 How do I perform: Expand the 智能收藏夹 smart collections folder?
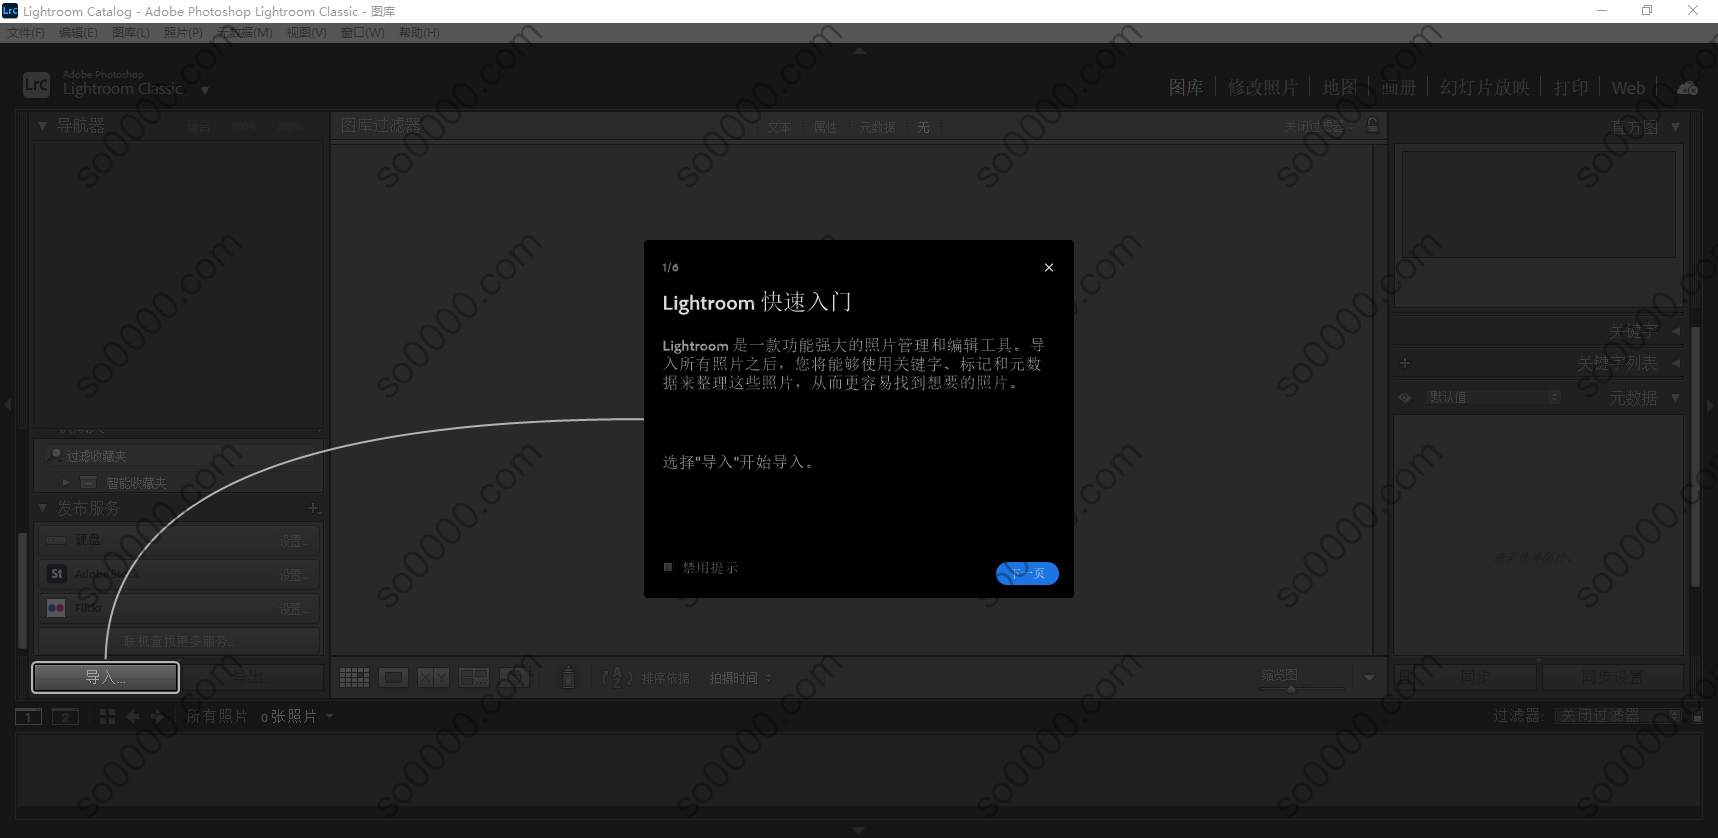click(x=66, y=482)
